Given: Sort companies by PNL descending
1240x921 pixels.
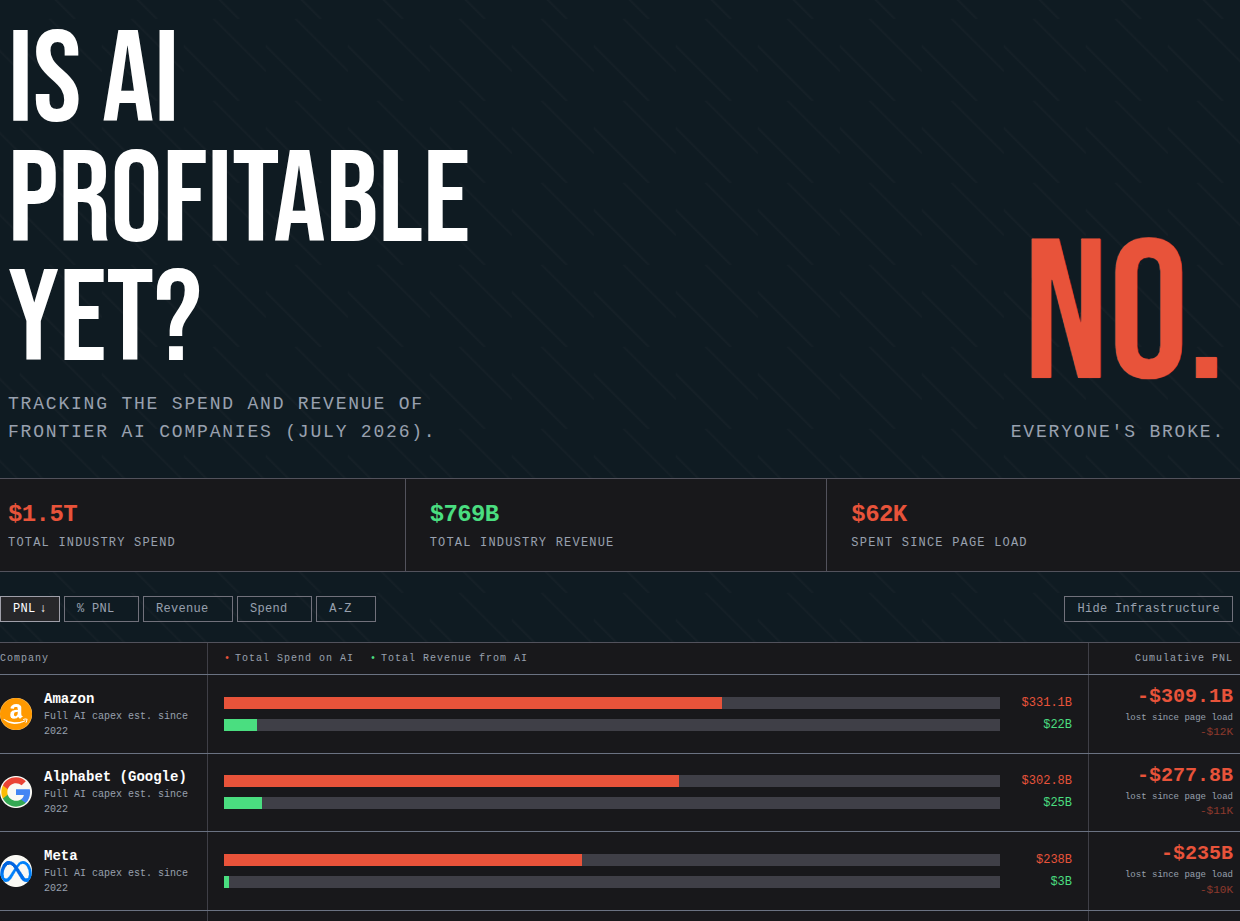Looking at the screenshot, I should tap(30, 609).
